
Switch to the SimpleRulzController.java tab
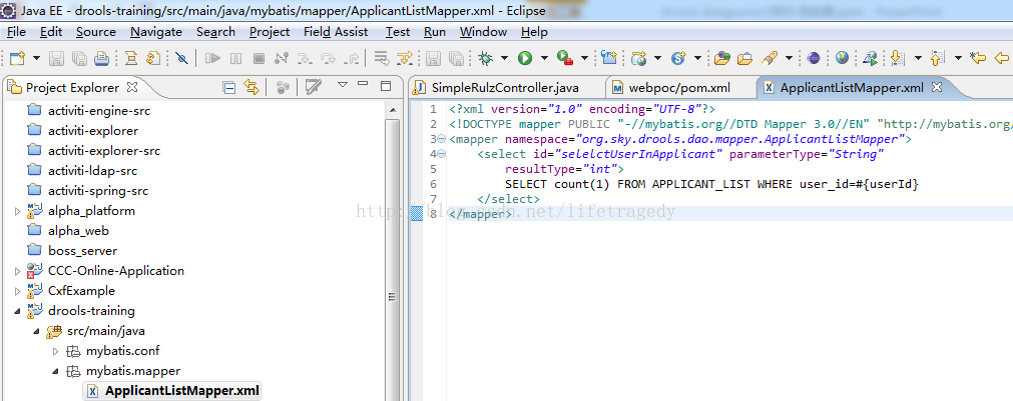click(505, 87)
